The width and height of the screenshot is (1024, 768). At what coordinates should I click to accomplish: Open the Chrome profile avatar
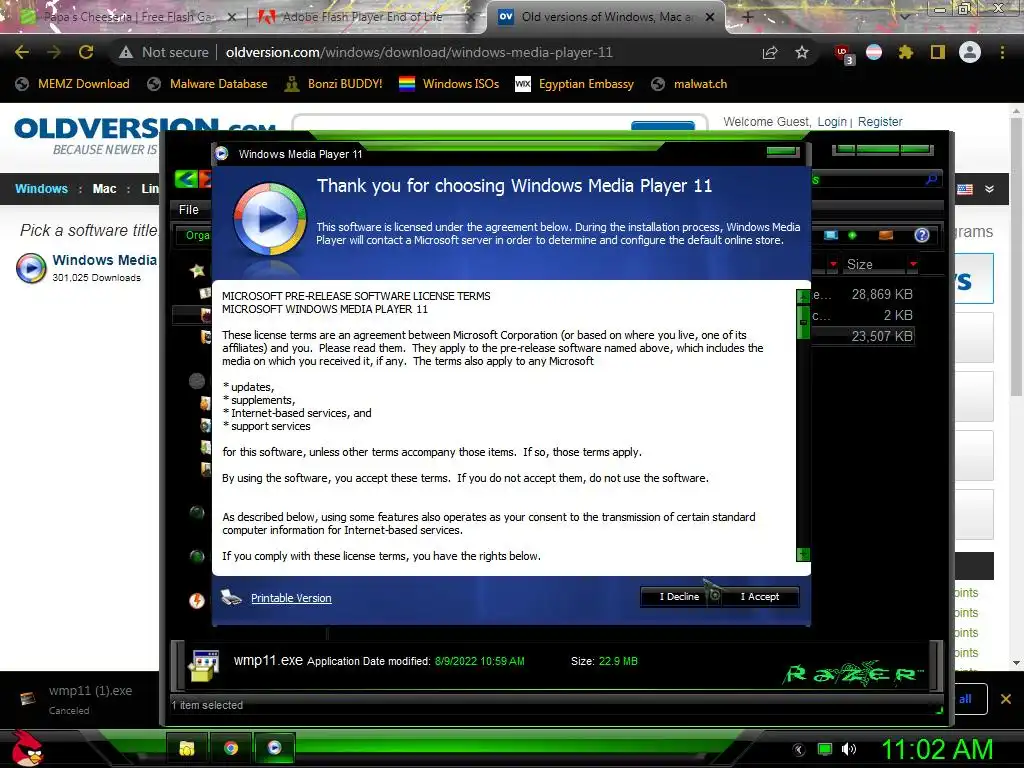pyautogui.click(x=970, y=52)
